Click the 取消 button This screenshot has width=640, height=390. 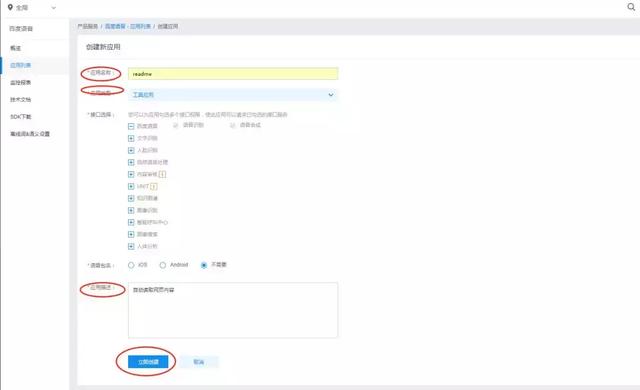(199, 362)
